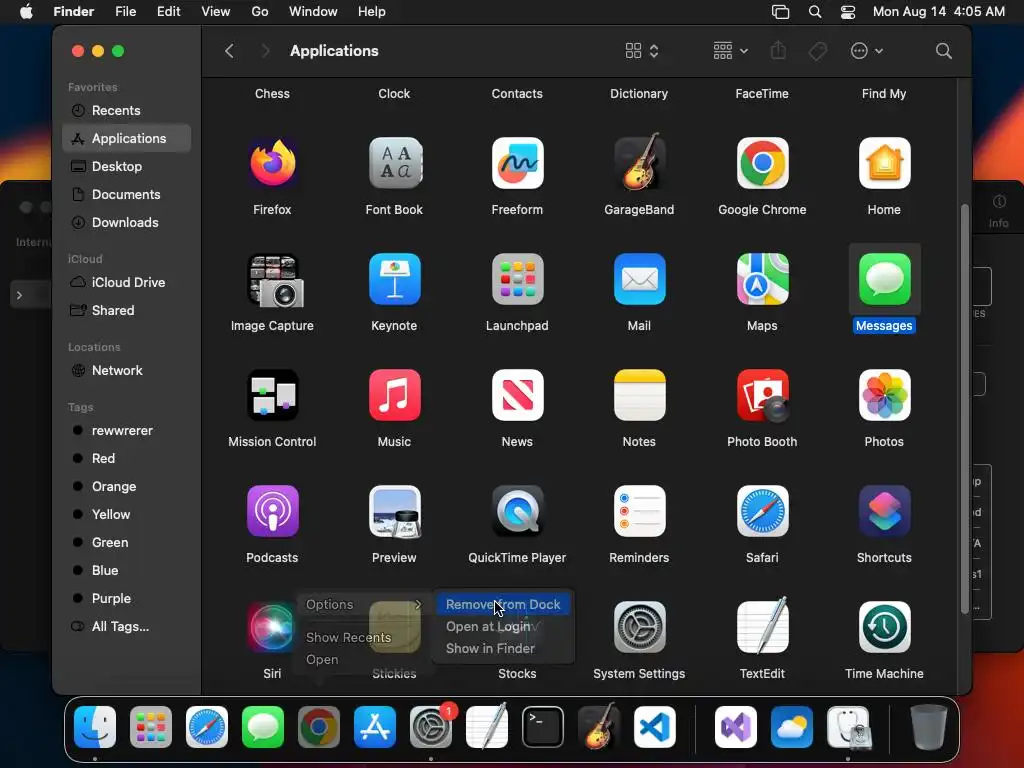Expand the Options submenu arrow

click(x=418, y=605)
